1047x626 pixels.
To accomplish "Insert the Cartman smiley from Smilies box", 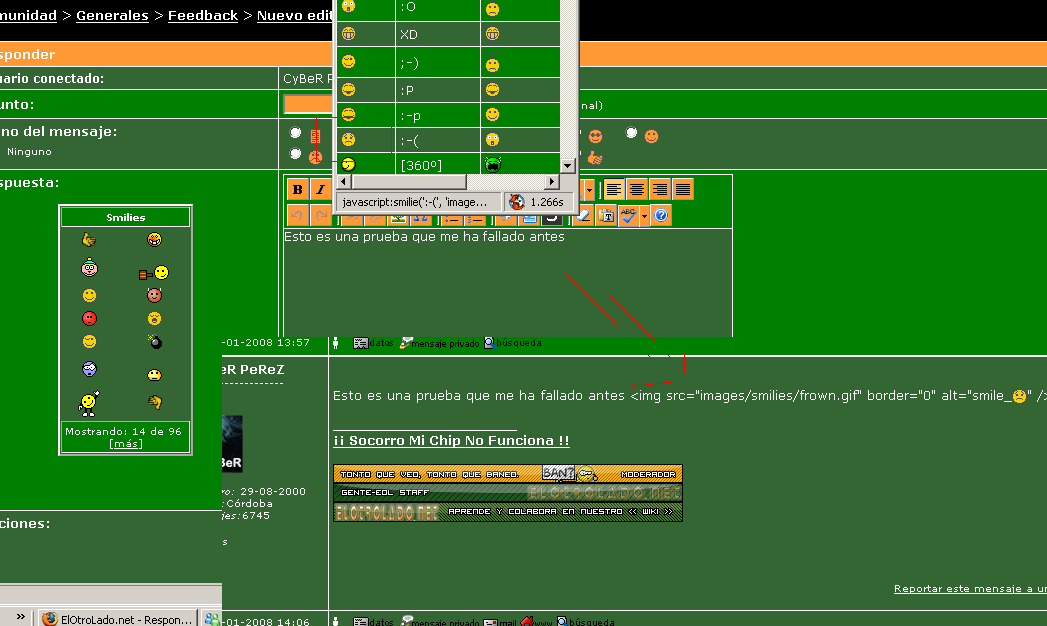I will point(89,268).
